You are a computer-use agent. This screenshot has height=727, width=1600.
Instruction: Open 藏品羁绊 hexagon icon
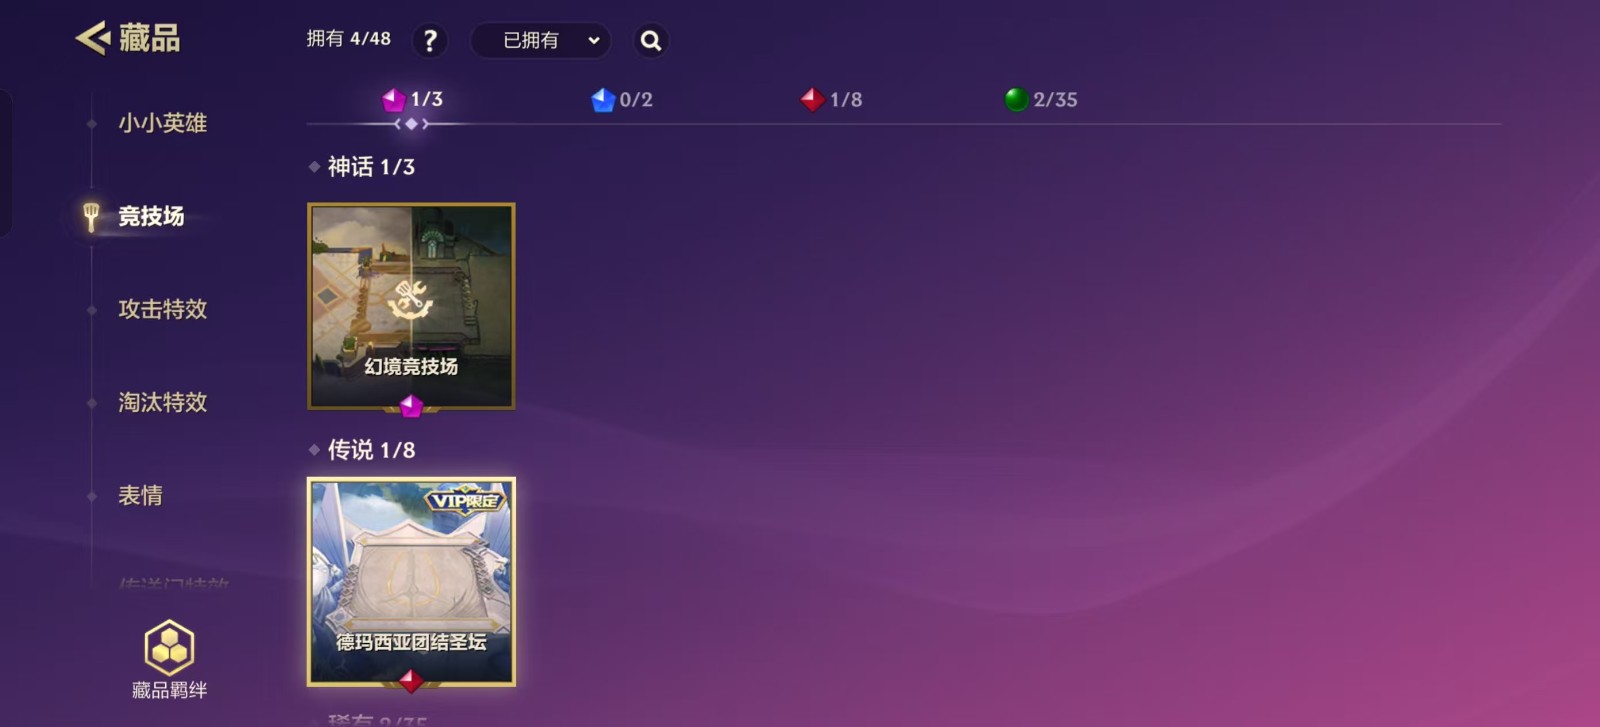169,648
